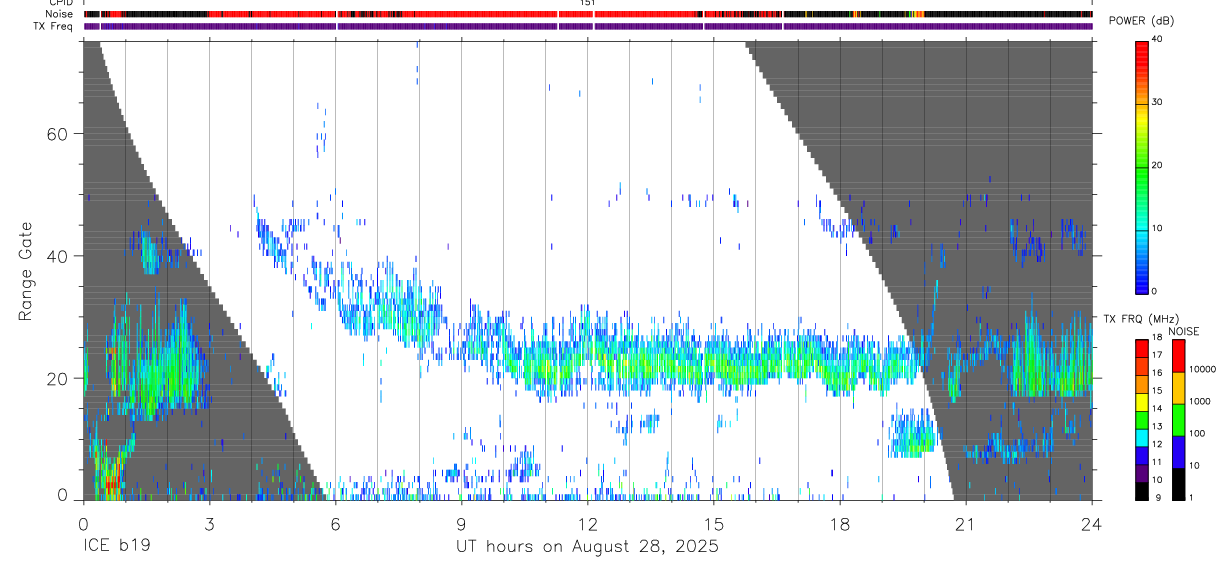
Task: Pick the green segment in the NOISE legend
Action: pos(1177,420)
